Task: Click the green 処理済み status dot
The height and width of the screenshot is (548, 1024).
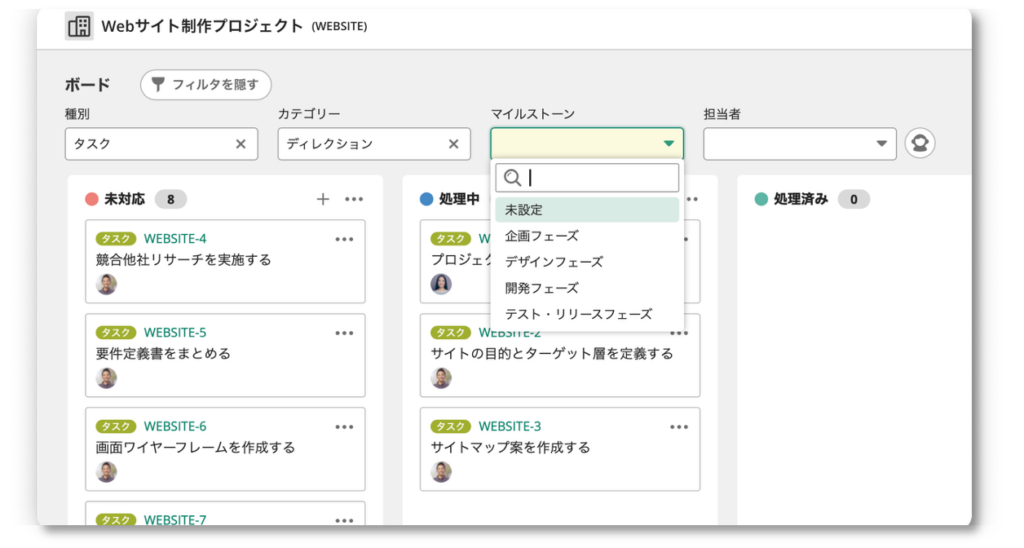Action: coord(761,199)
